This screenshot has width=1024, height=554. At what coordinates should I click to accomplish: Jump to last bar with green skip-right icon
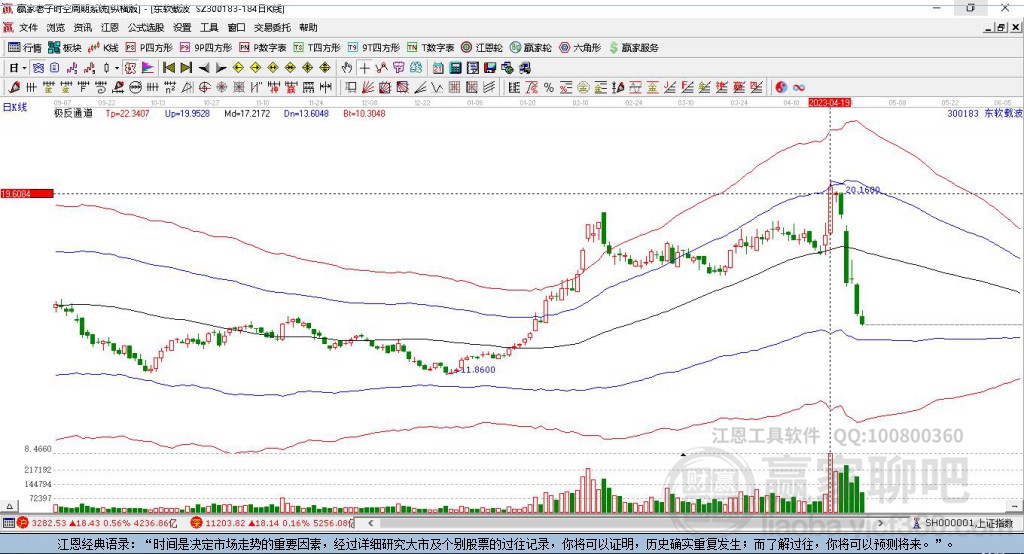pyautogui.click(x=186, y=68)
